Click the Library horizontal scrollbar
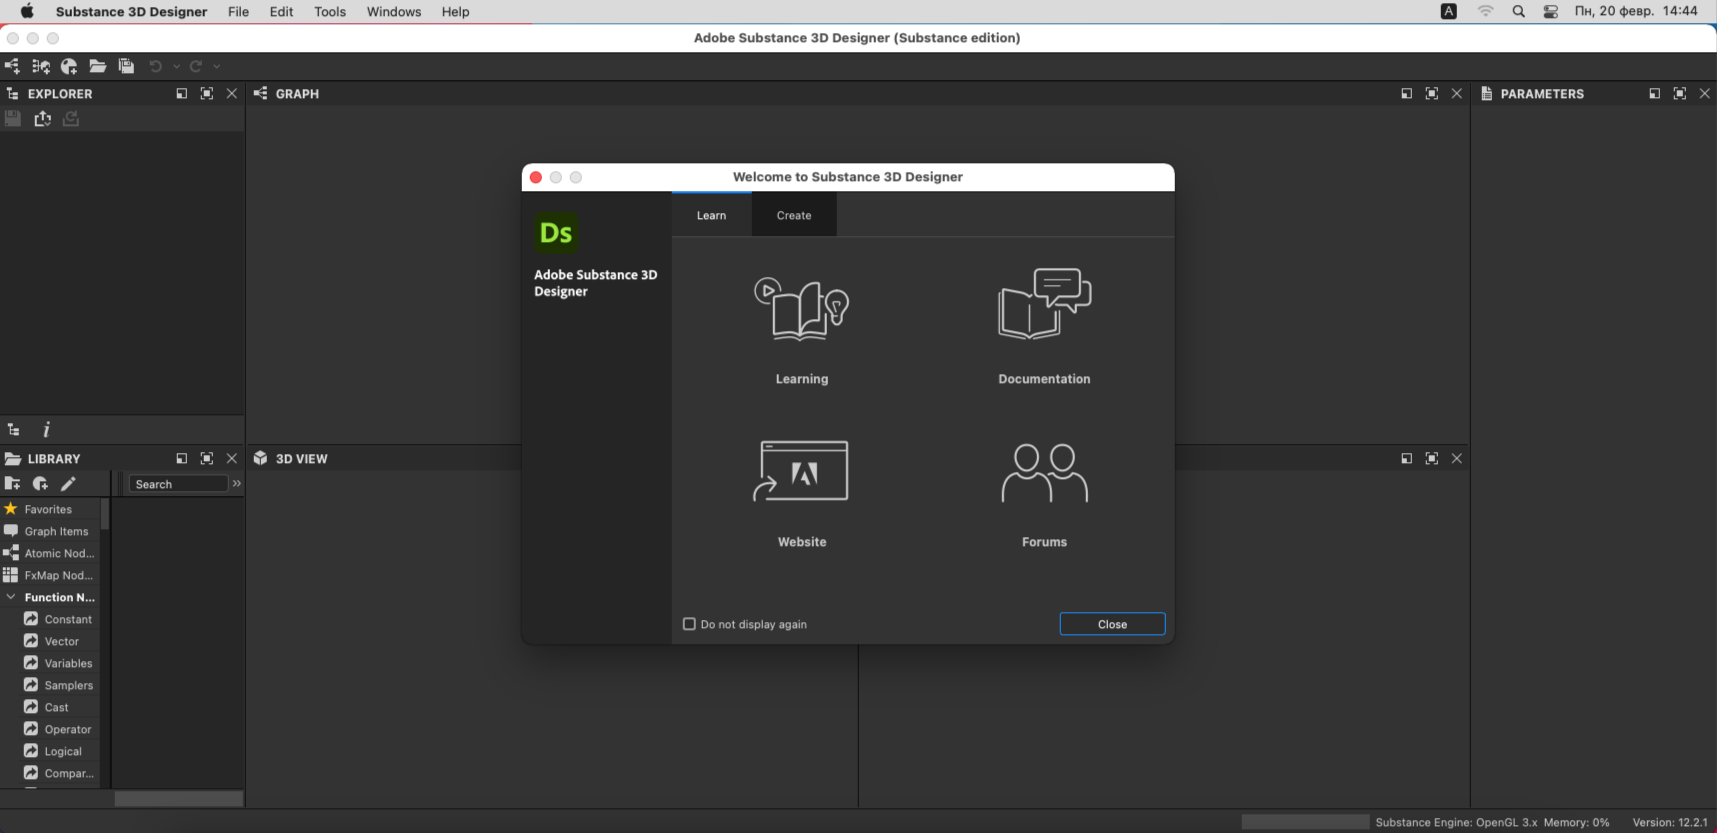The width and height of the screenshot is (1717, 833). [179, 799]
